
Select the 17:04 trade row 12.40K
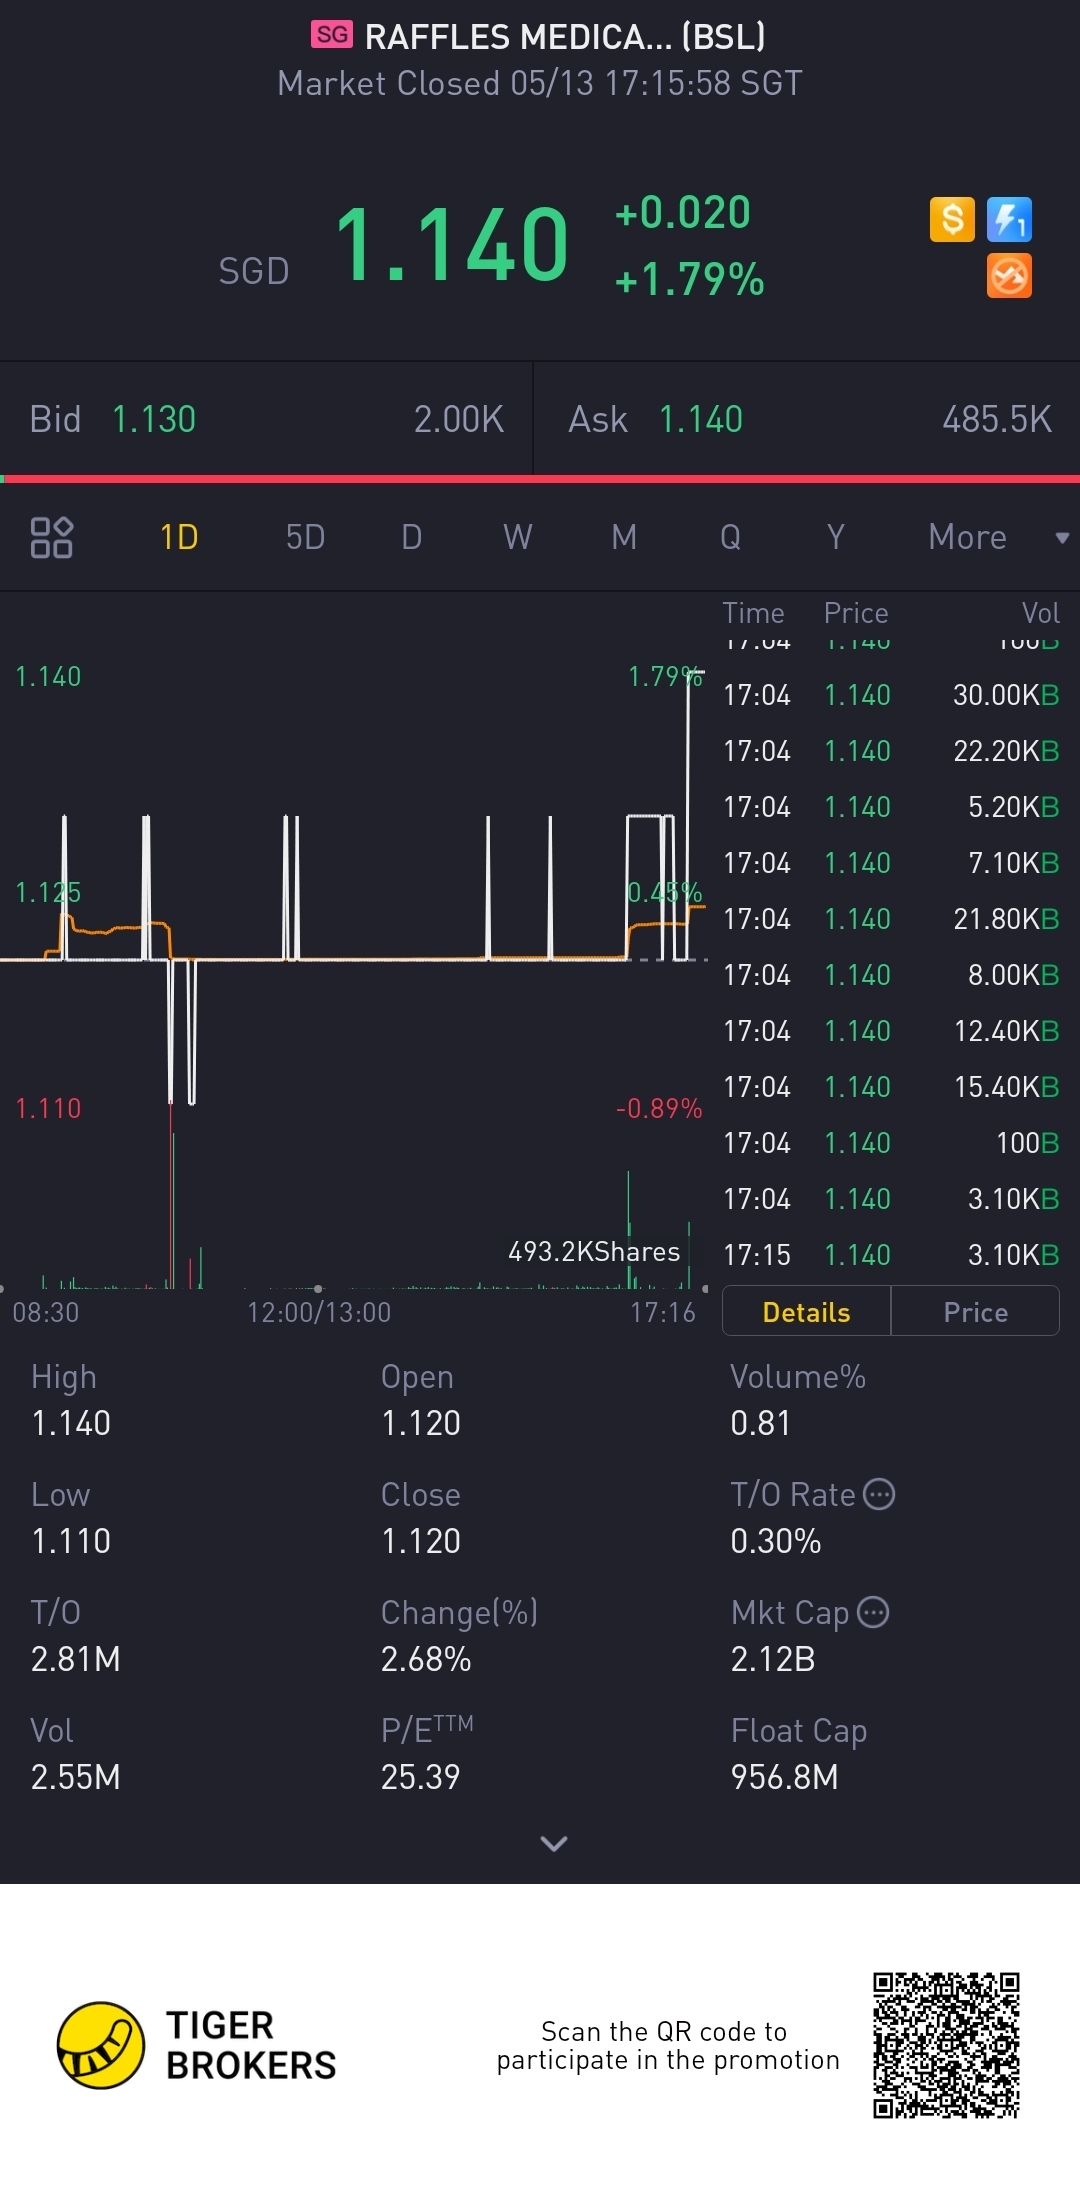tap(891, 1031)
